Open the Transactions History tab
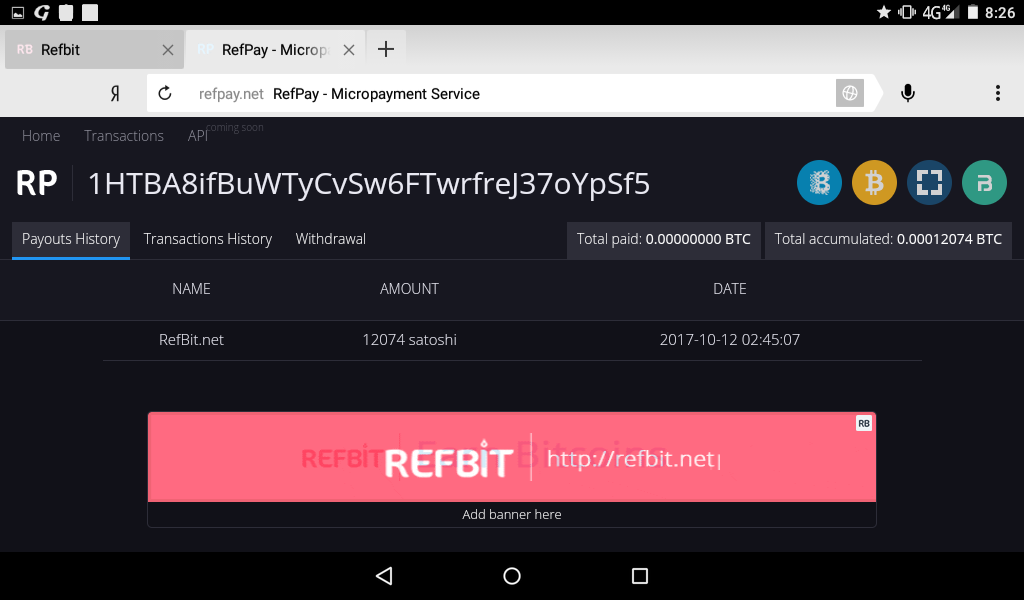The image size is (1024, 600). pos(208,239)
